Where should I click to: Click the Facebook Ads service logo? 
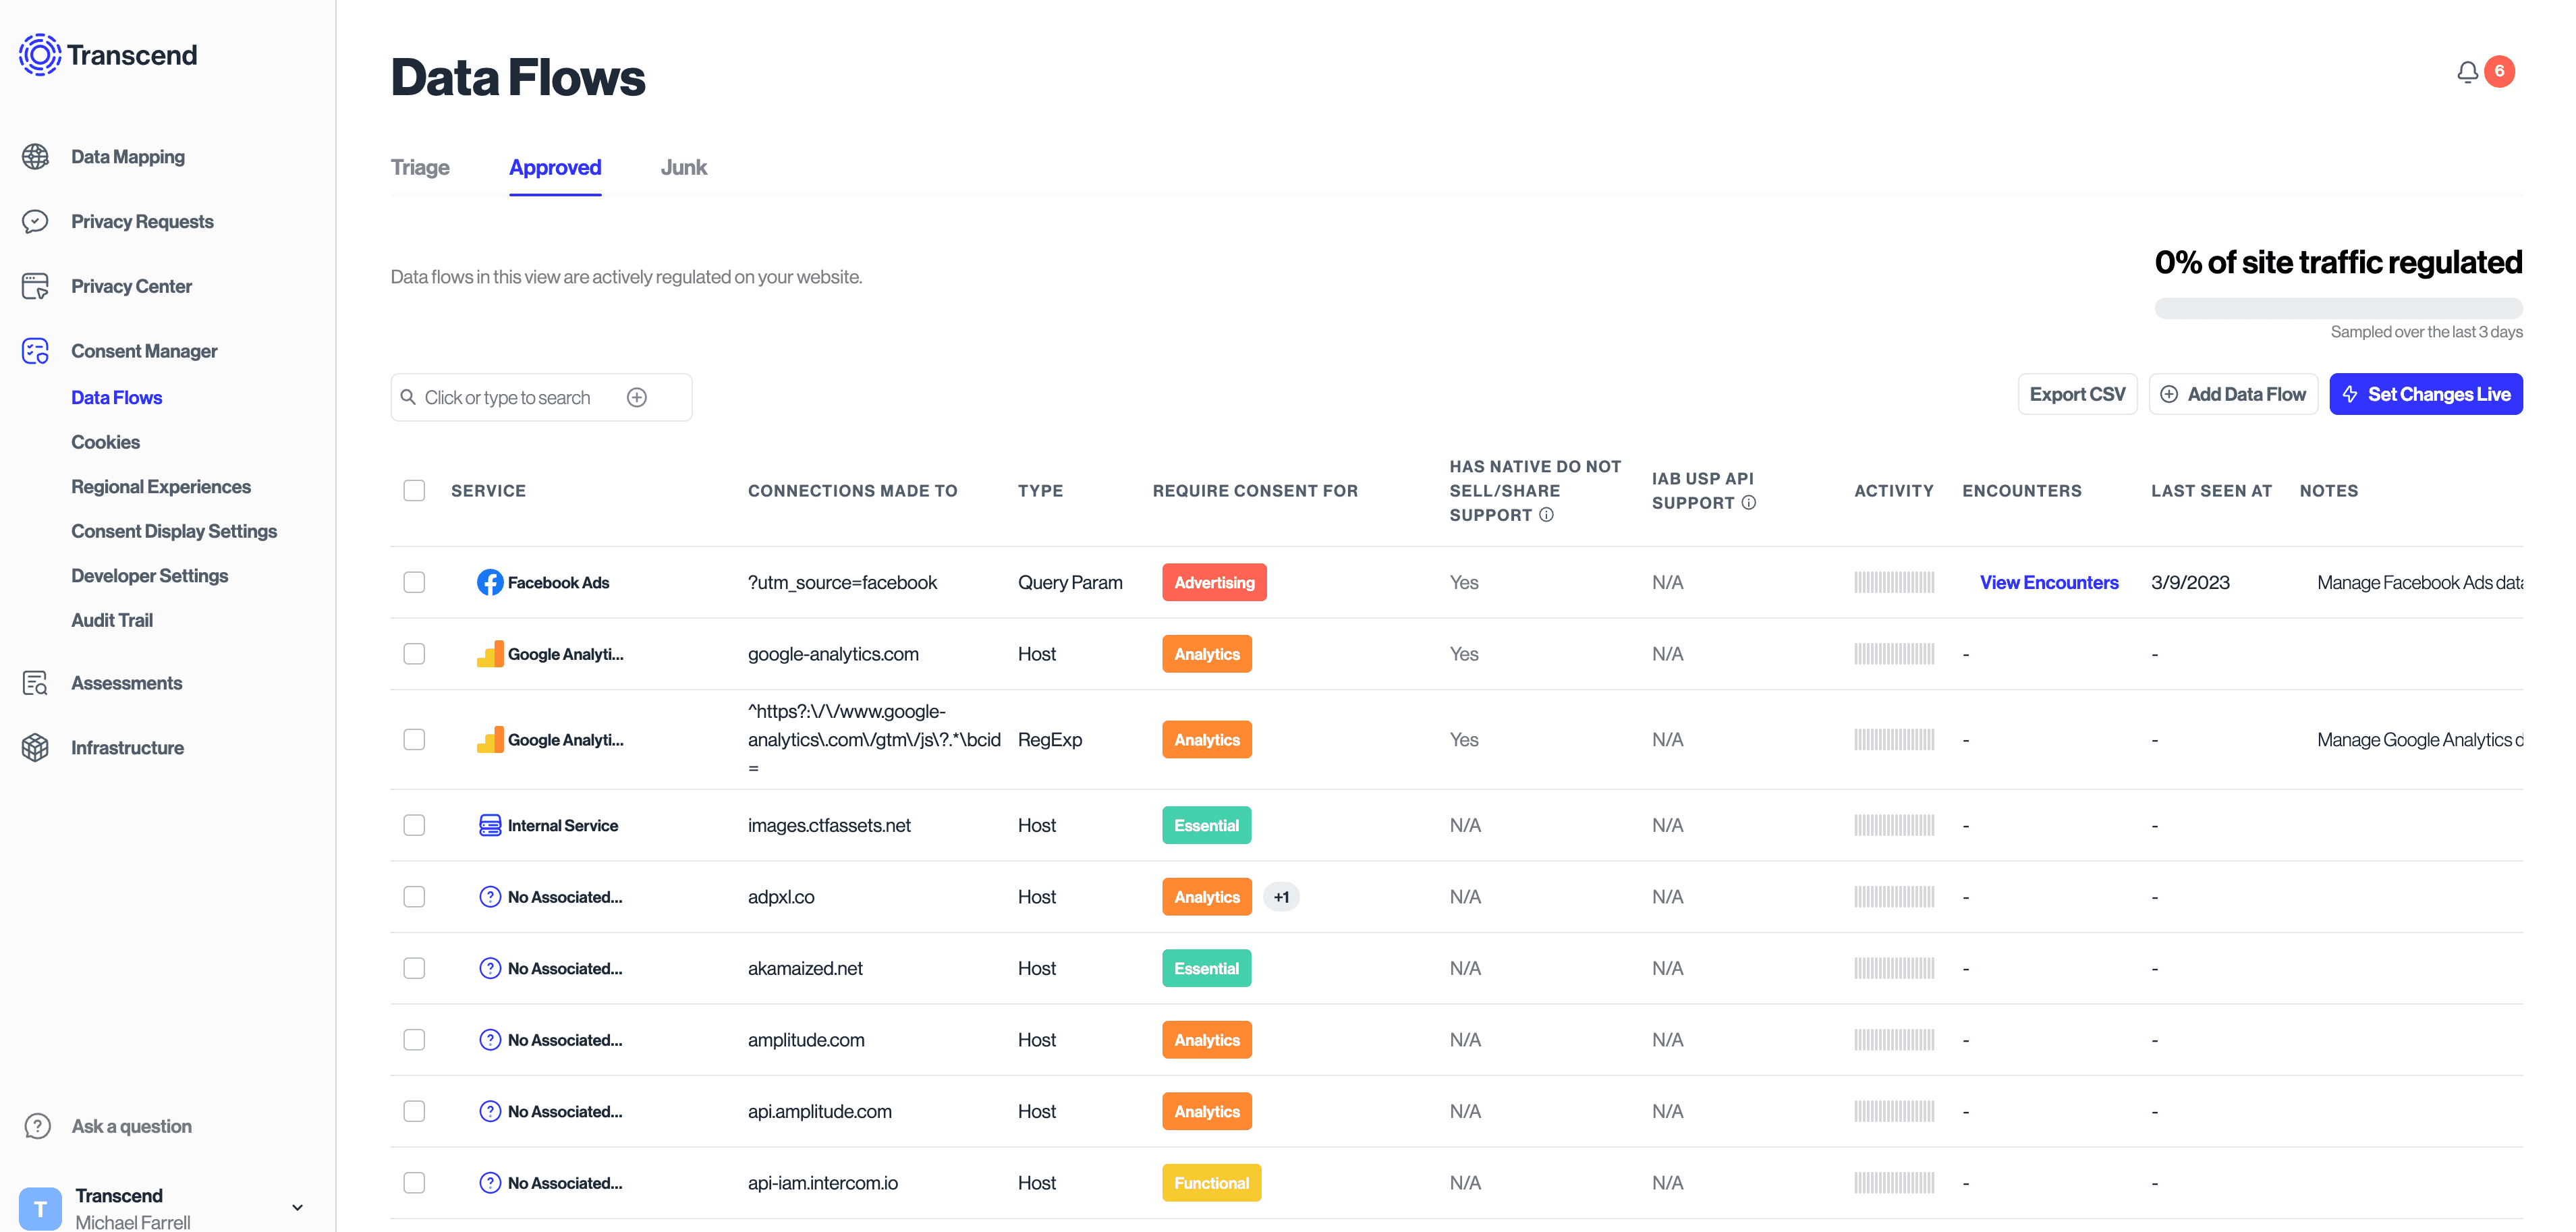click(490, 582)
